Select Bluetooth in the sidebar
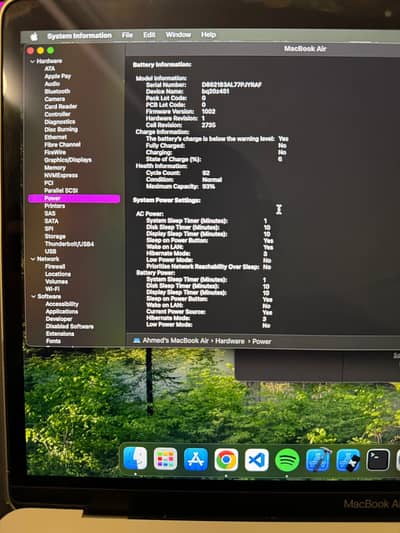Screen dimensions: 400x533 (x=57, y=91)
